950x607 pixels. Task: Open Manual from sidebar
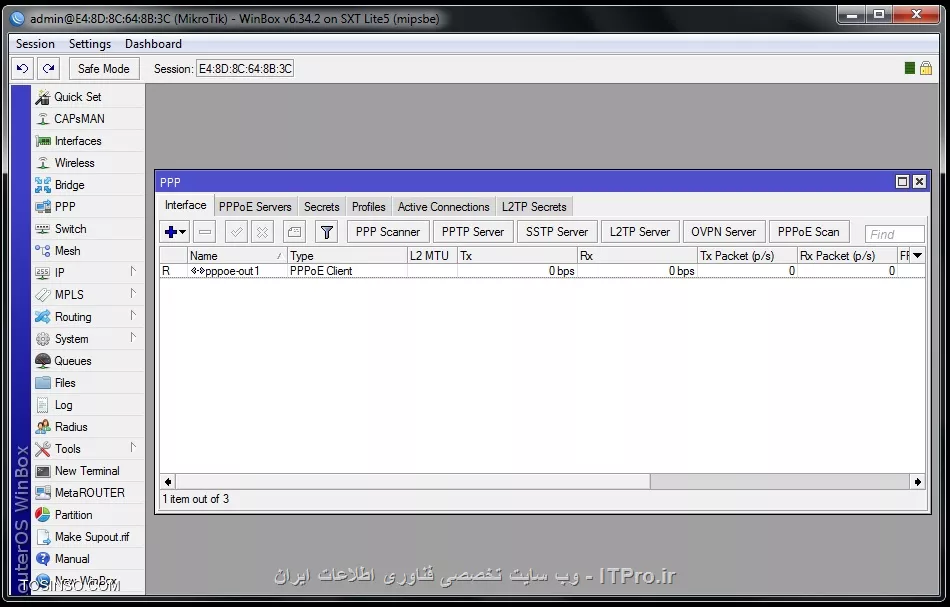coord(88,559)
